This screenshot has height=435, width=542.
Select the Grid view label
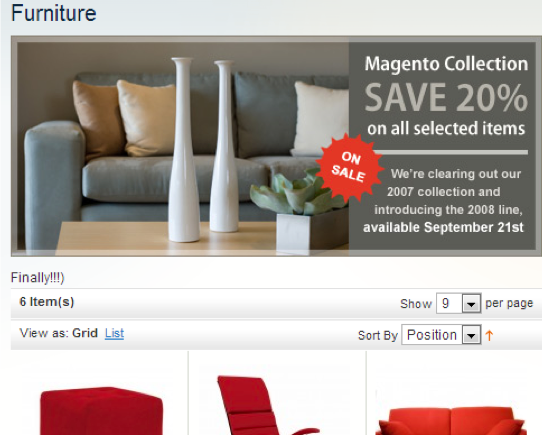[x=85, y=333]
